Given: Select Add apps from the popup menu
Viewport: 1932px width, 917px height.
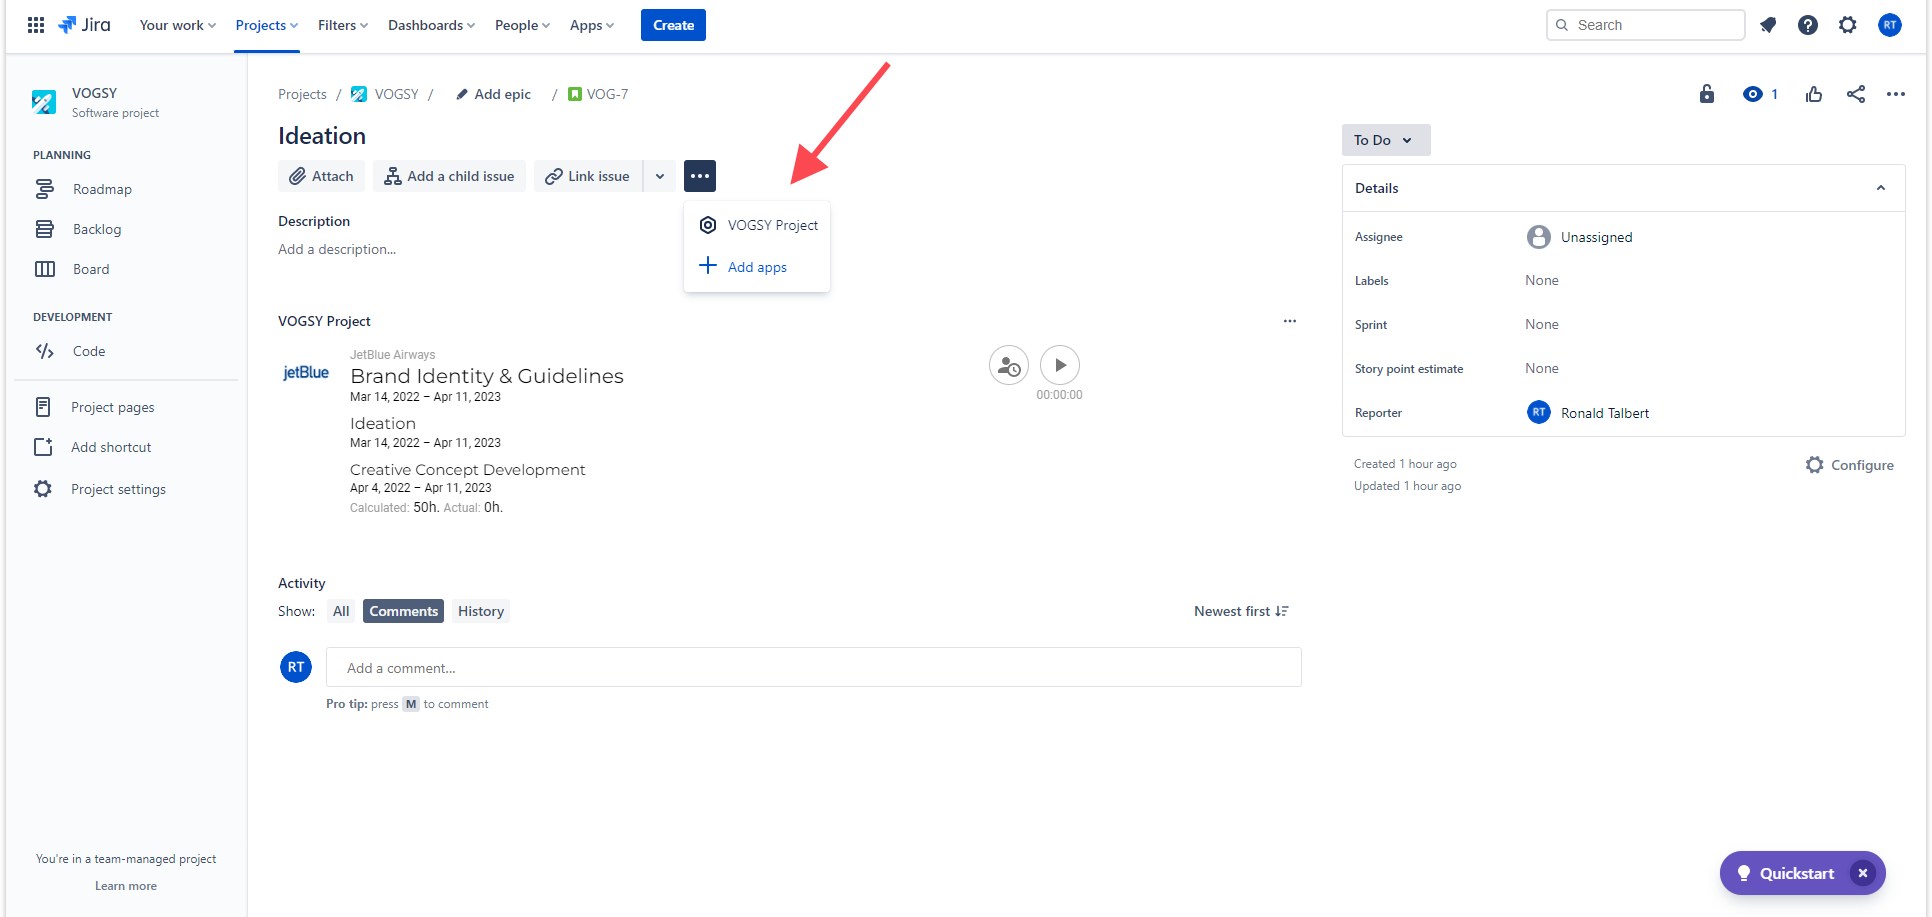Looking at the screenshot, I should [x=757, y=266].
